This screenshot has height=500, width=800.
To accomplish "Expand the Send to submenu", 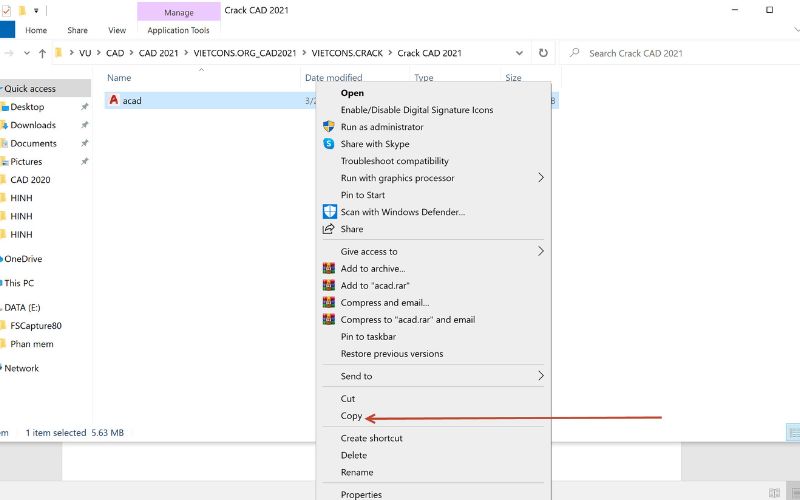I will pyautogui.click(x=541, y=376).
